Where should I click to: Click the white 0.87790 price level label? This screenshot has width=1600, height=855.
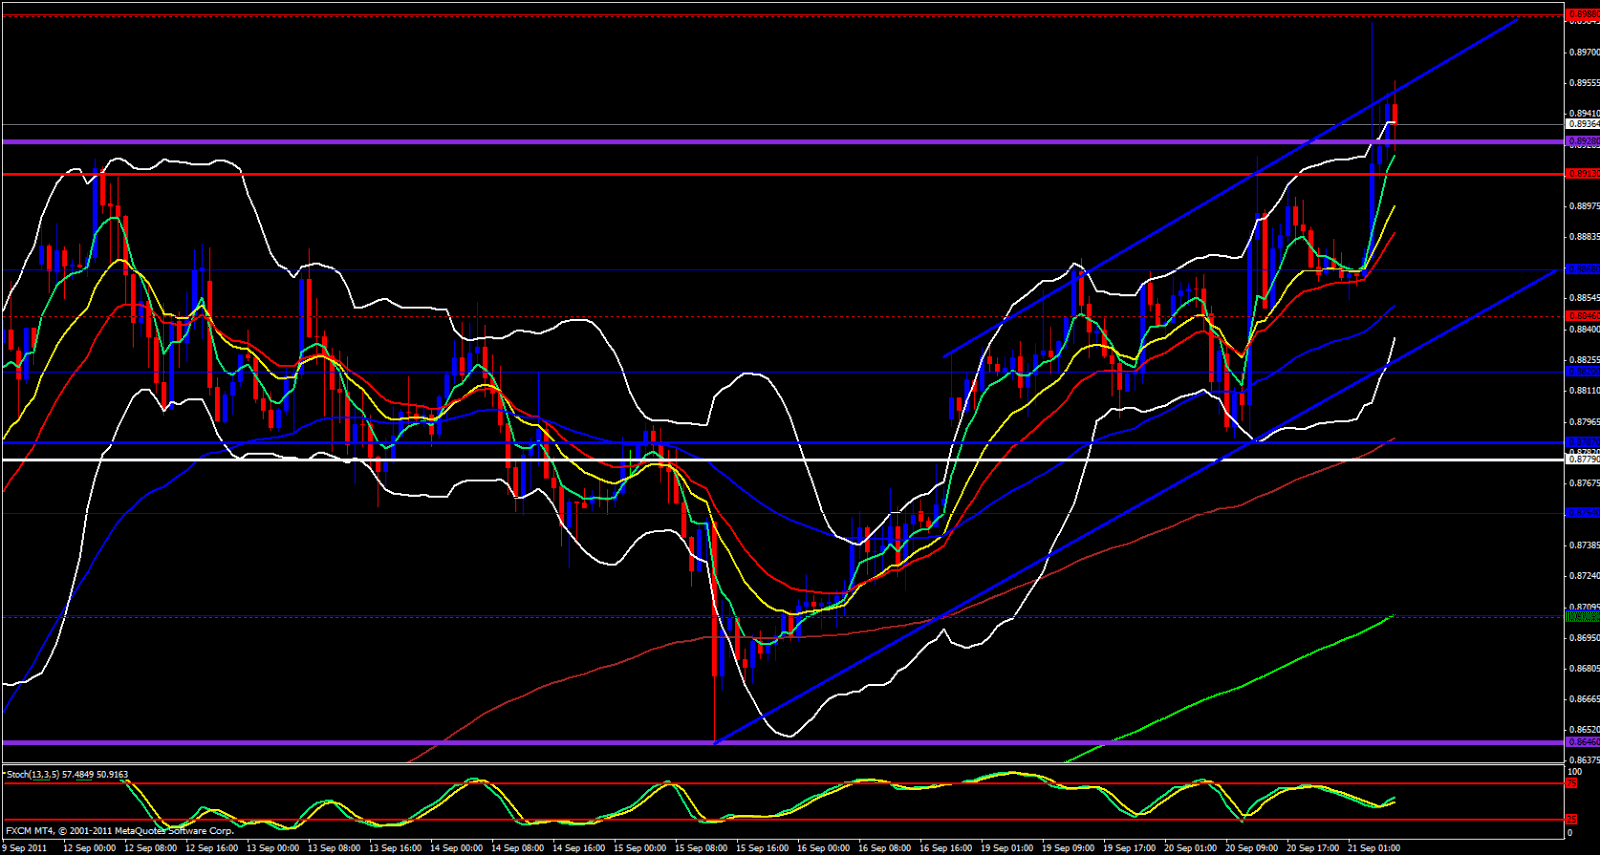pos(1582,460)
